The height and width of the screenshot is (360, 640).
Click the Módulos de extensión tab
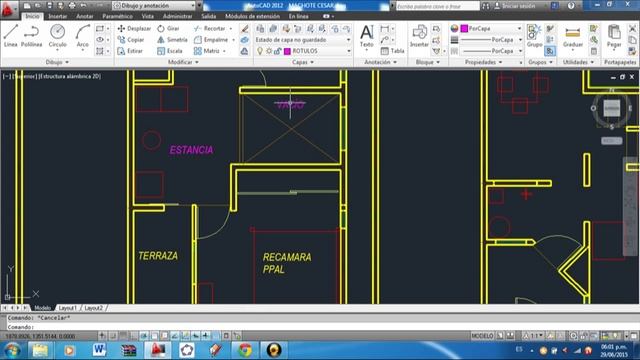point(252,16)
